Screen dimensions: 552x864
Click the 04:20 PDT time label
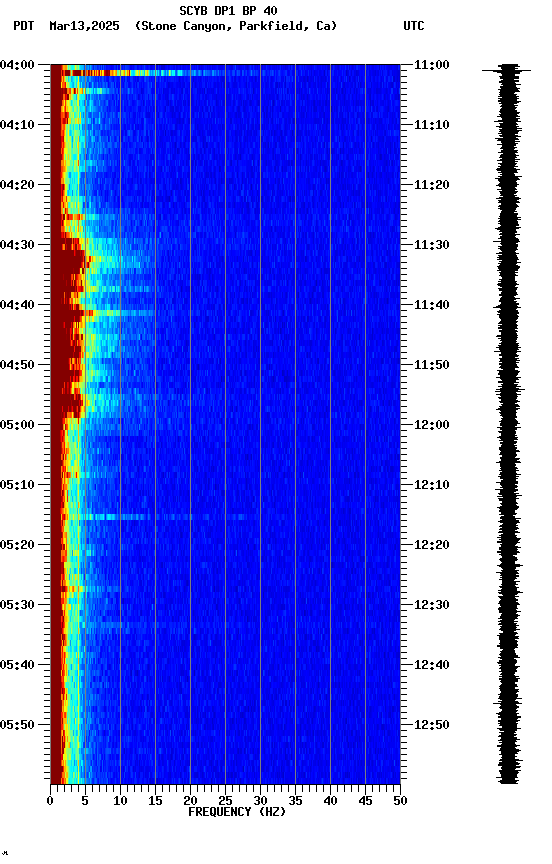point(17,185)
